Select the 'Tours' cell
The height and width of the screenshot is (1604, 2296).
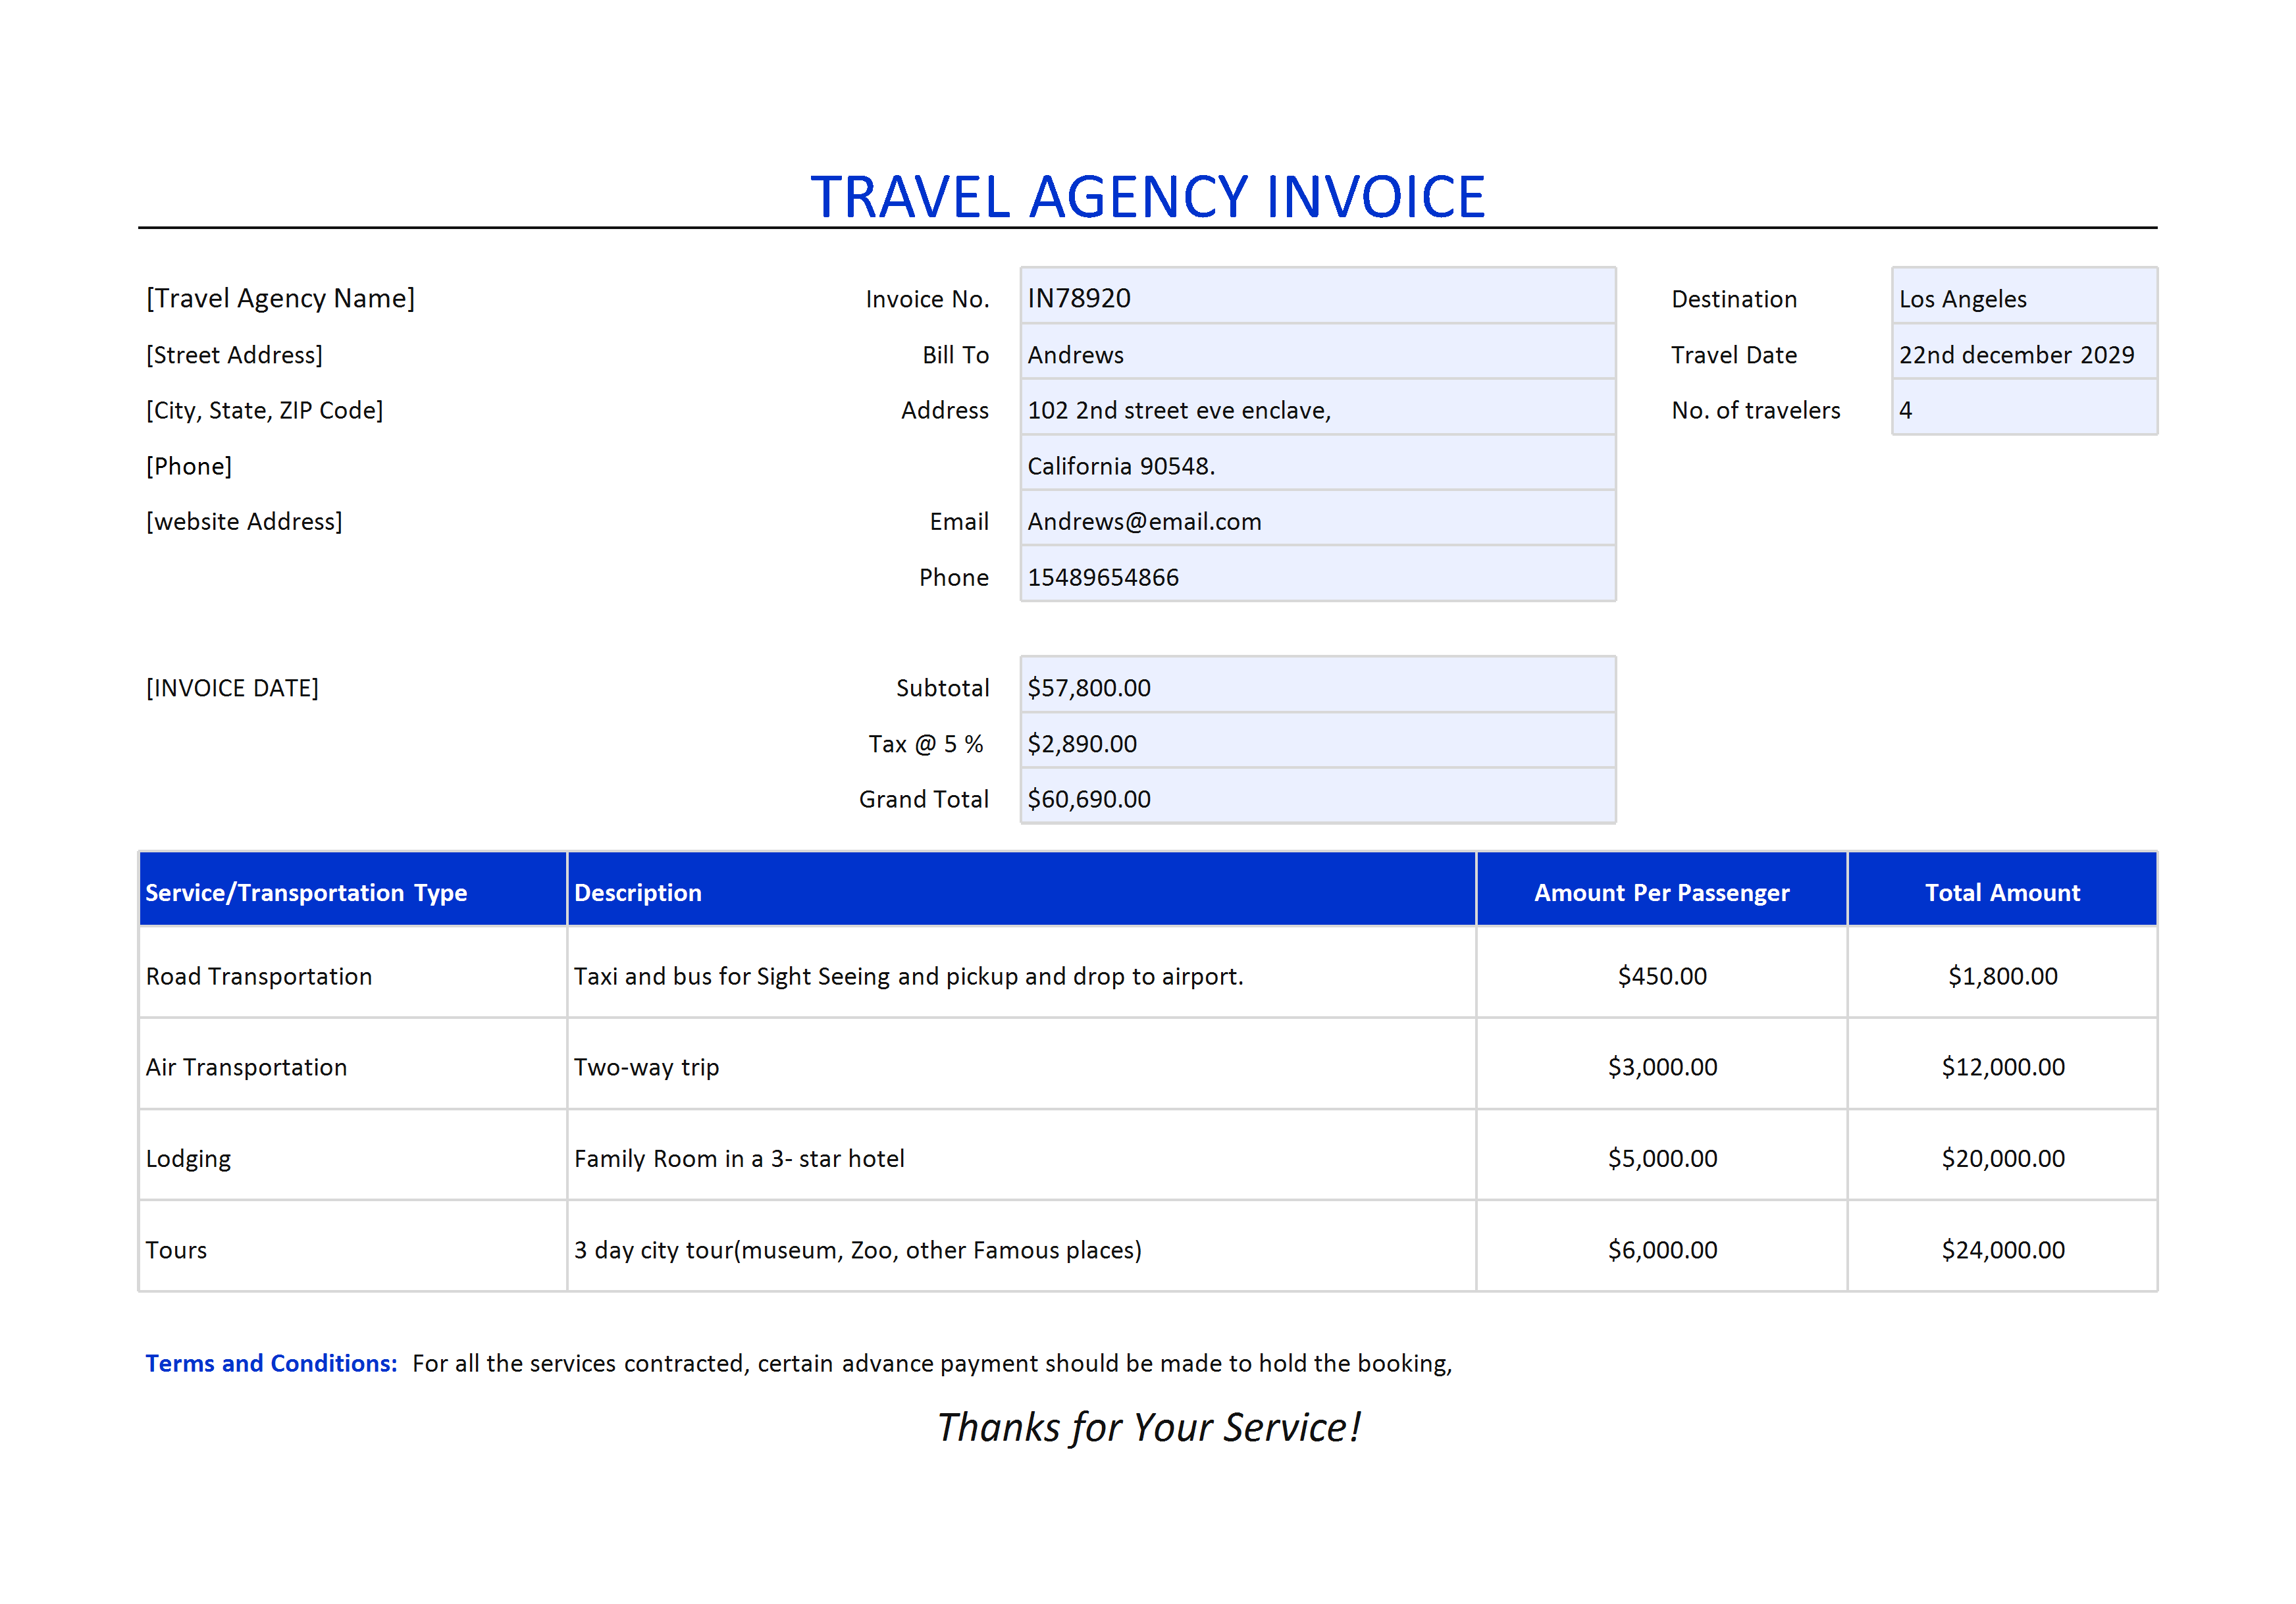pos(353,1247)
